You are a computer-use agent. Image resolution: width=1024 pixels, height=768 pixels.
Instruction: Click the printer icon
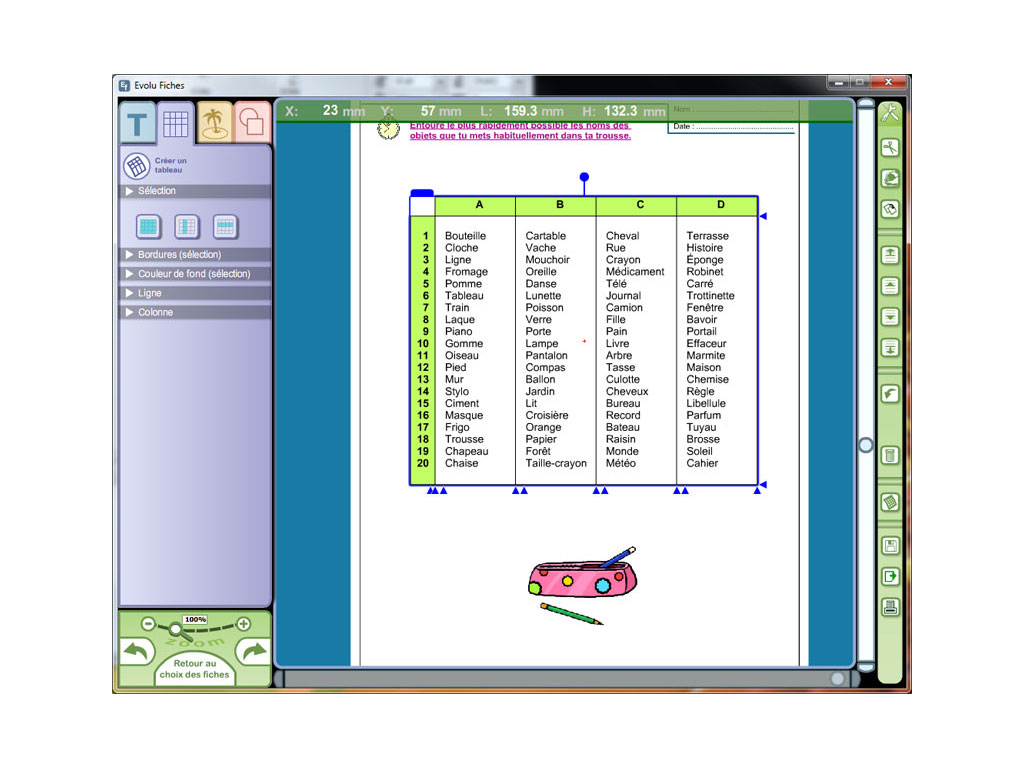889,607
